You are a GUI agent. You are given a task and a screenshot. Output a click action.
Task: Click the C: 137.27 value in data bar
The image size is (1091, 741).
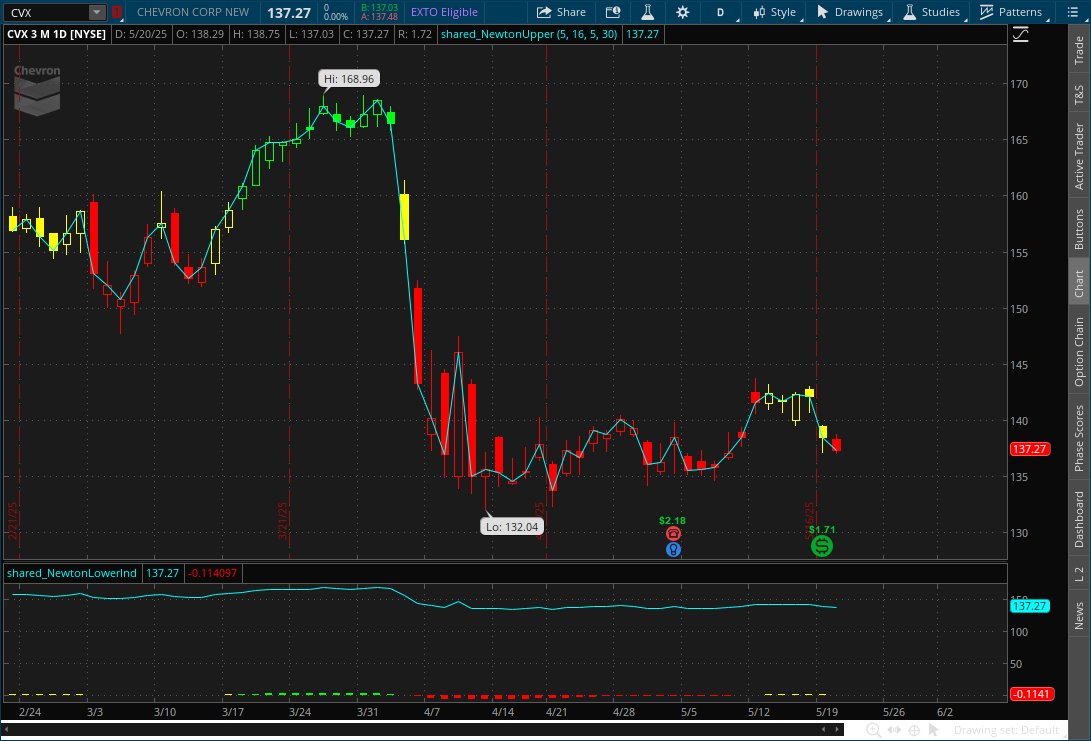point(365,34)
